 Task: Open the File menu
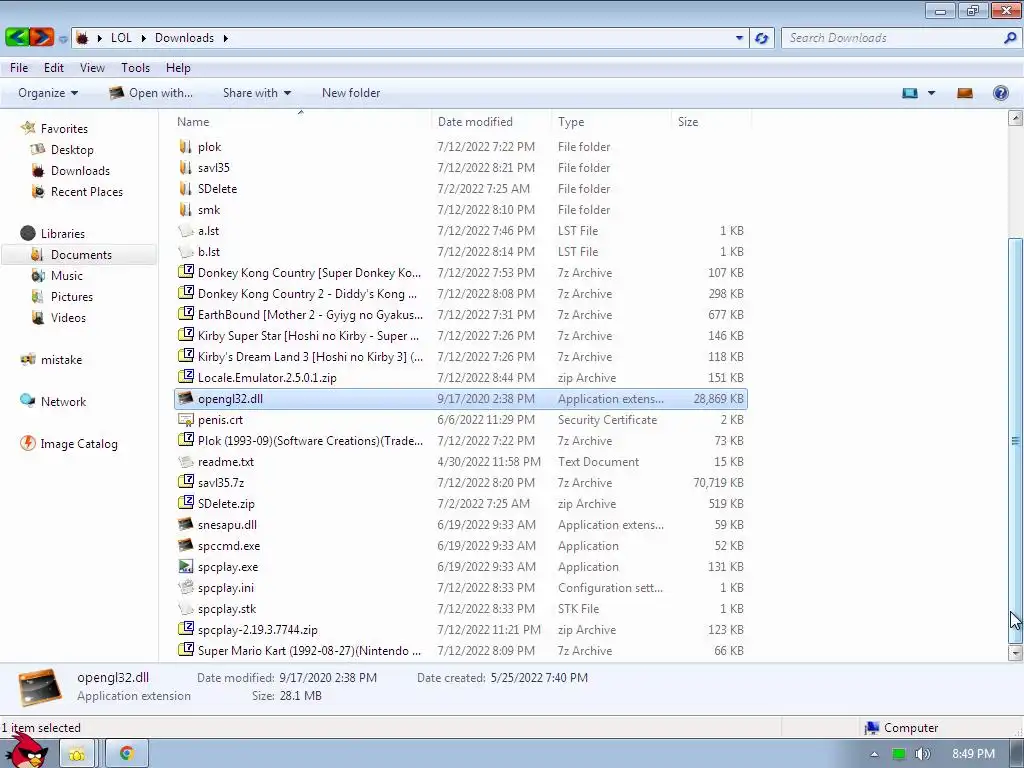[x=19, y=68]
